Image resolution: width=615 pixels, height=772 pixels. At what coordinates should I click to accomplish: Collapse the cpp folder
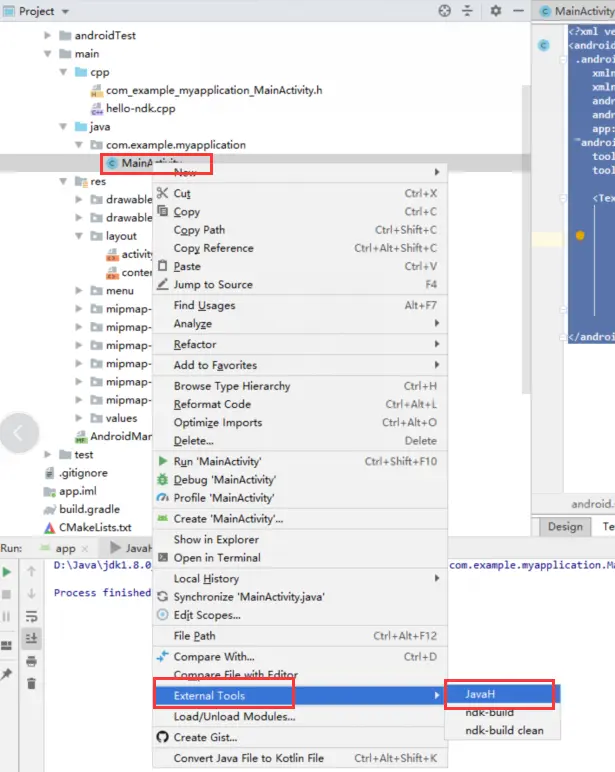pyautogui.click(x=63, y=72)
